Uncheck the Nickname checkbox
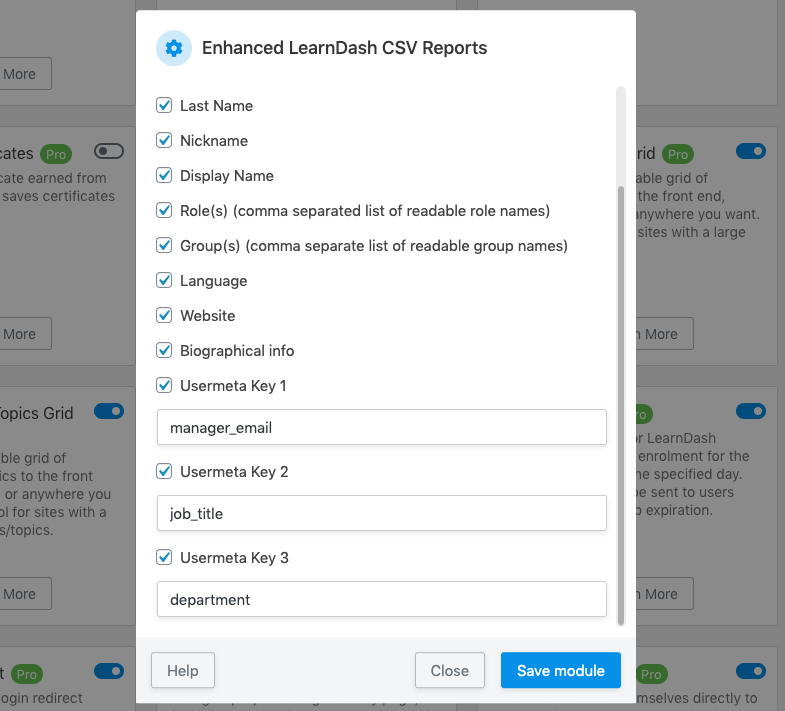This screenshot has height=711, width=785. (165, 140)
